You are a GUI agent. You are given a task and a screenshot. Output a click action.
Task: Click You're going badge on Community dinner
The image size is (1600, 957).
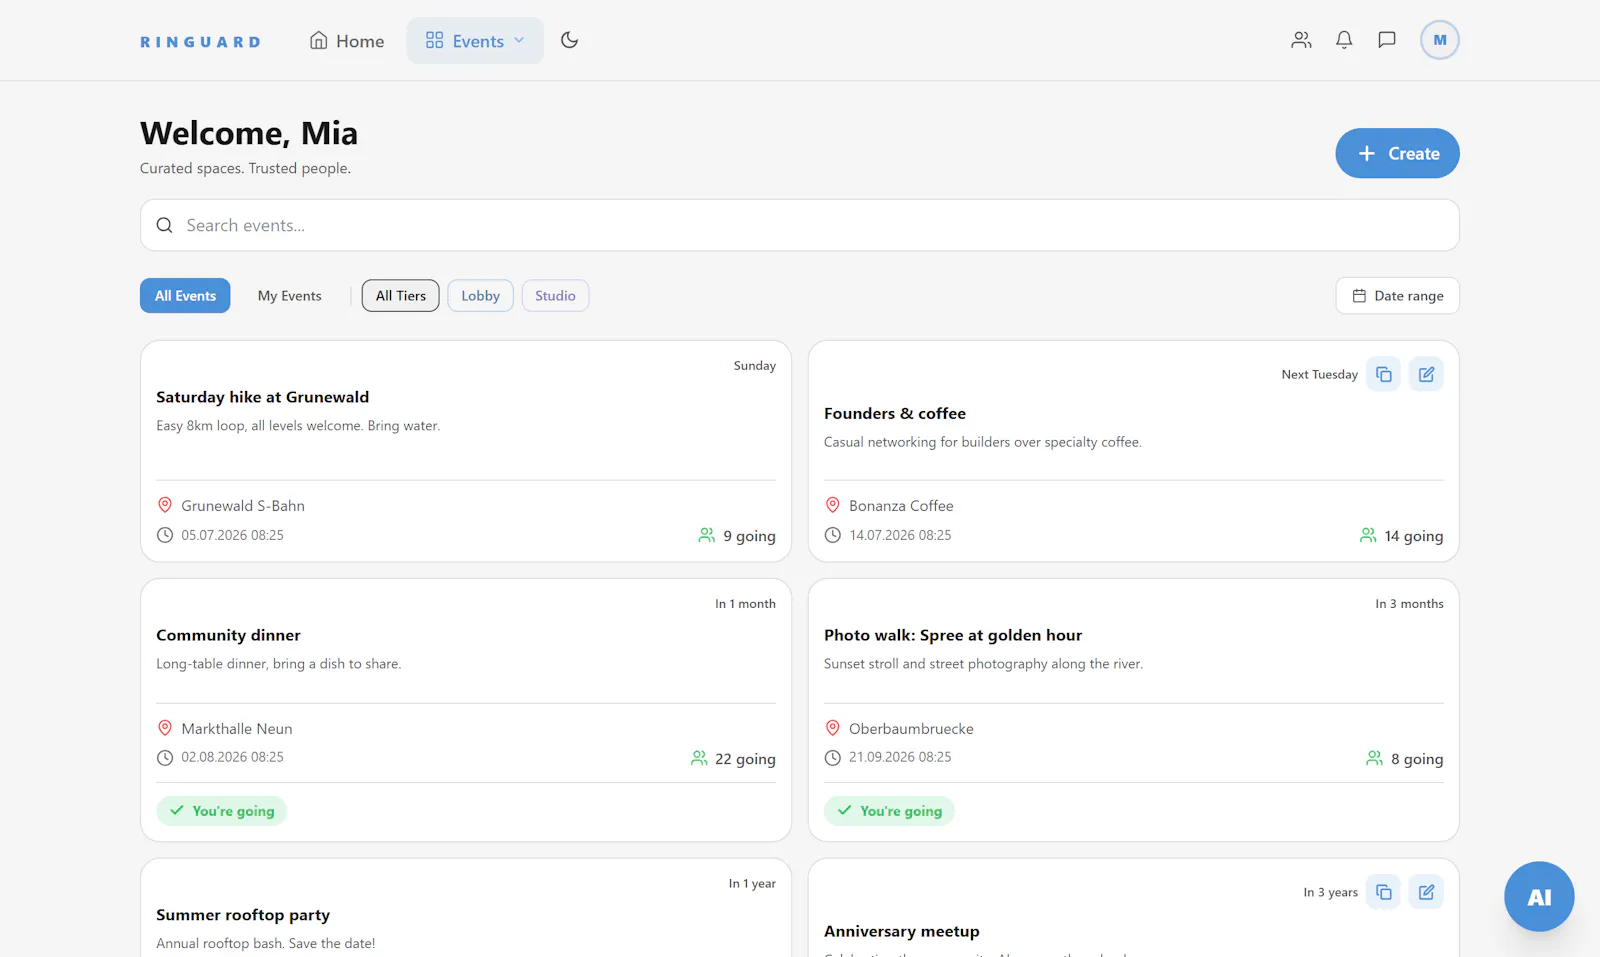[x=222, y=811]
